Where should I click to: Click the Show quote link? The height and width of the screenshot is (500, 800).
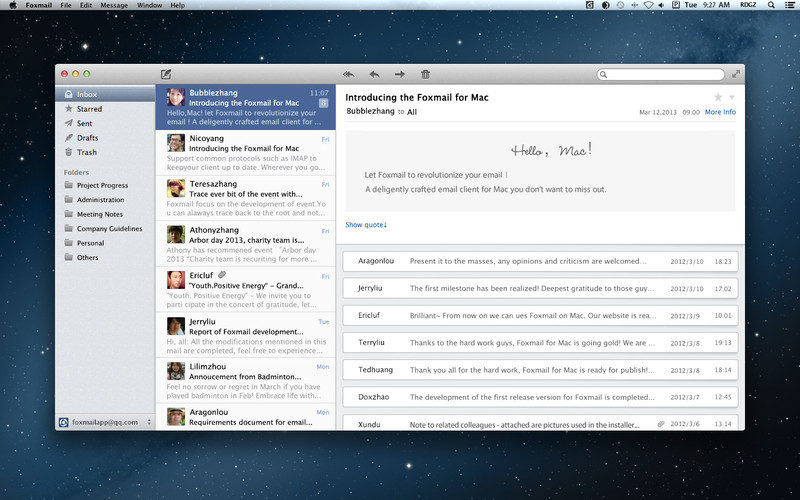pyautogui.click(x=366, y=224)
